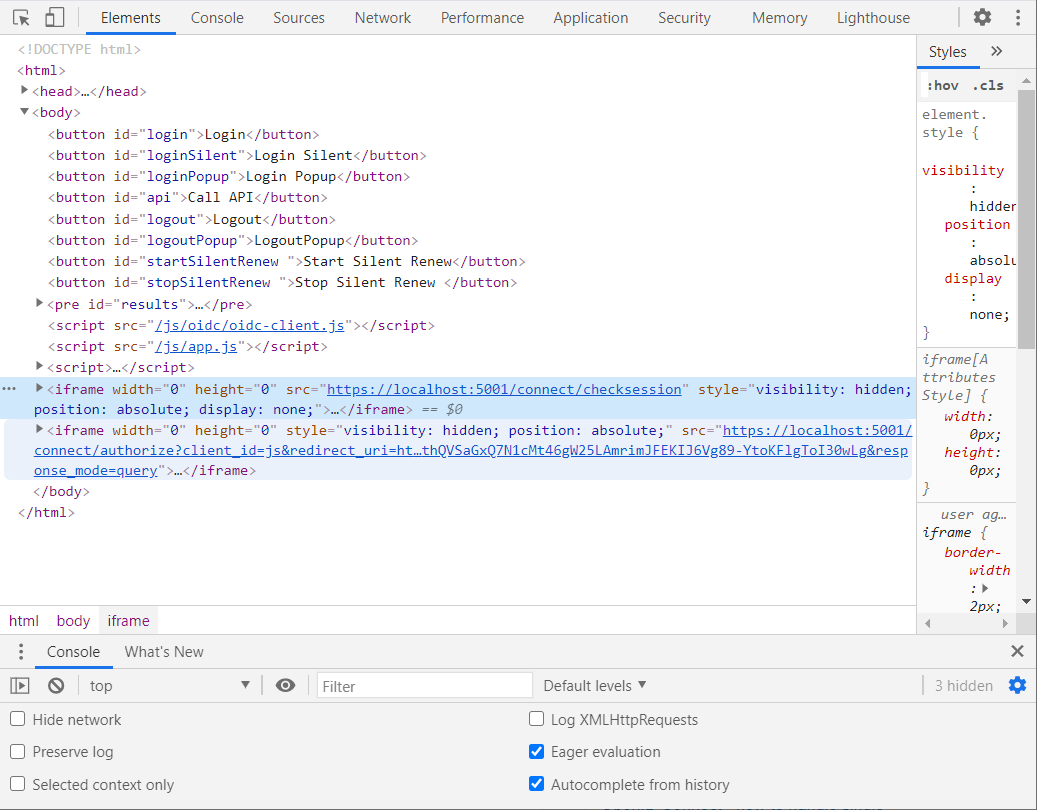Viewport: 1038px width, 810px height.
Task: Expand the pre results node
Action: point(40,303)
